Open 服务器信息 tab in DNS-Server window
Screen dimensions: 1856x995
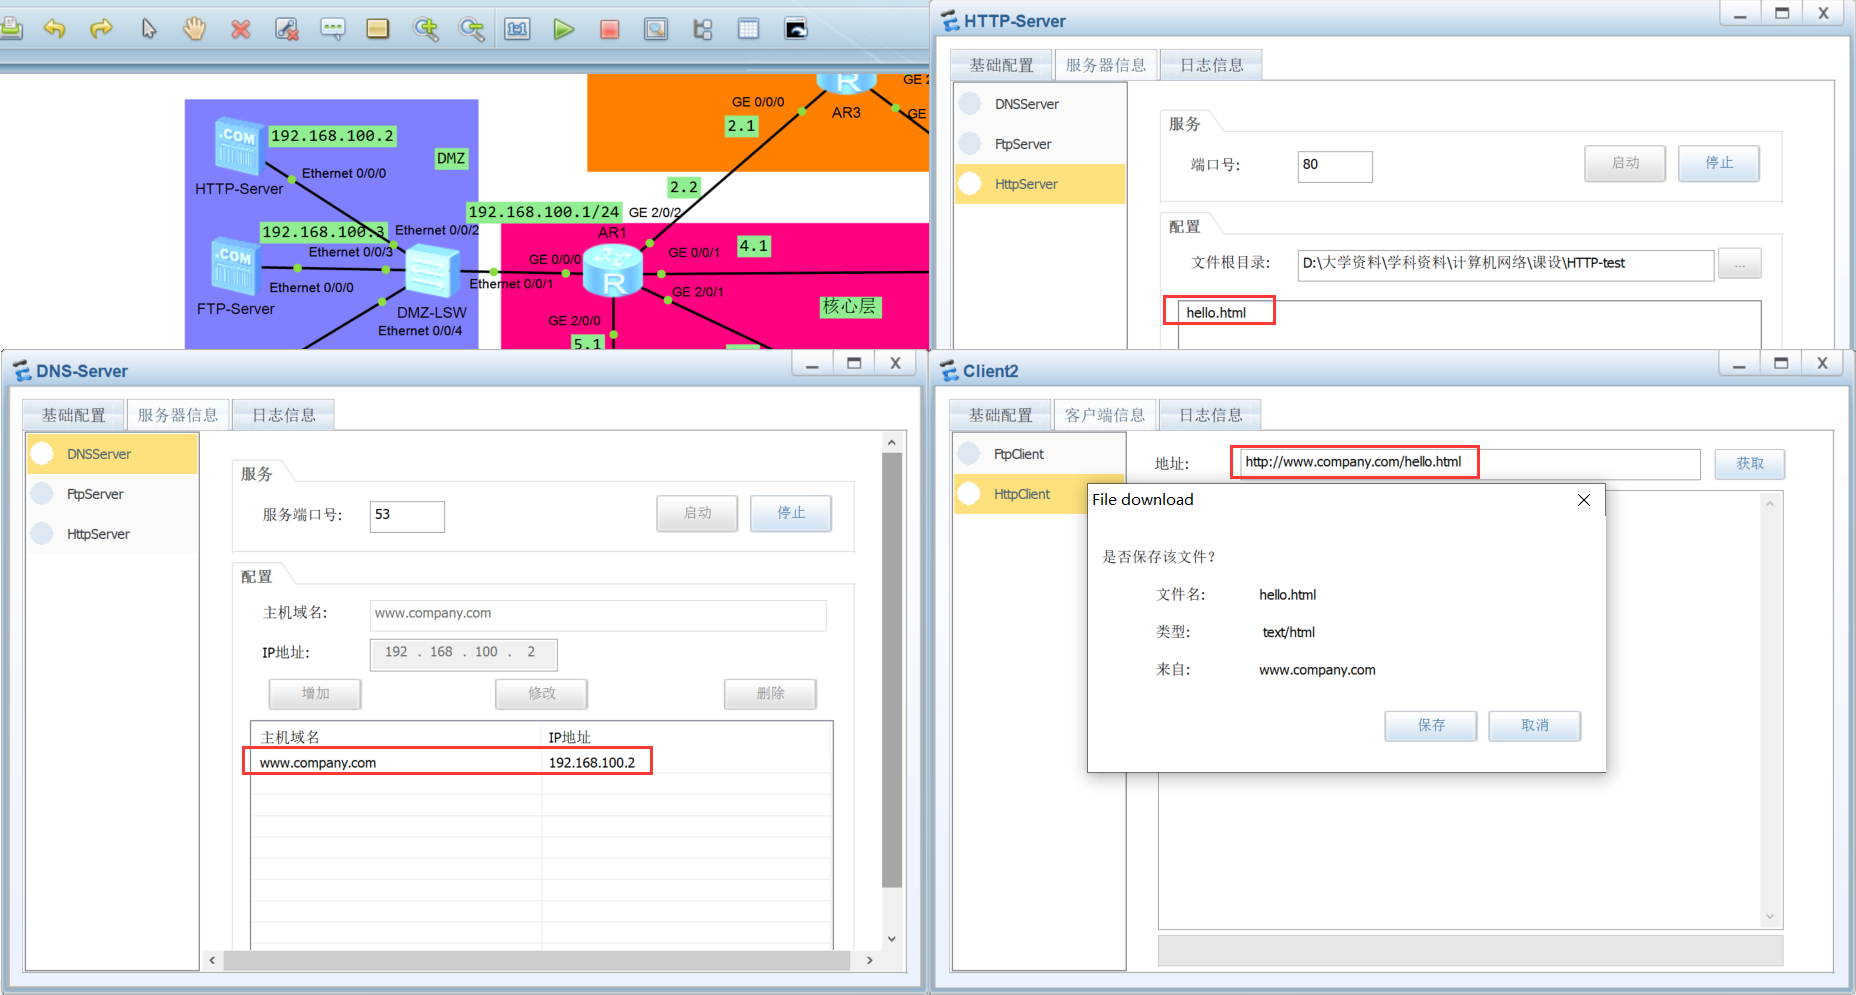coord(178,415)
